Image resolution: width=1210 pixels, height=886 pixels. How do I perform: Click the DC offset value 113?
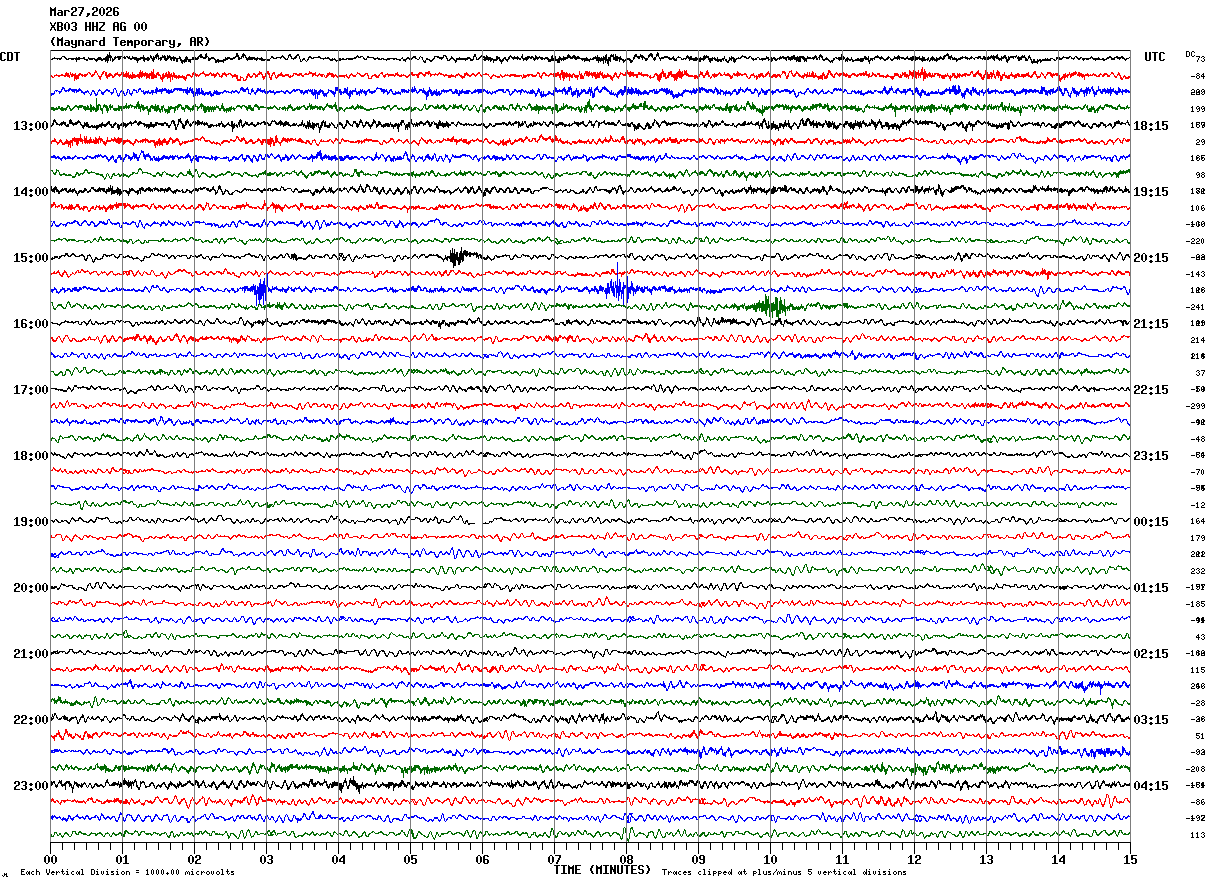1197,835
